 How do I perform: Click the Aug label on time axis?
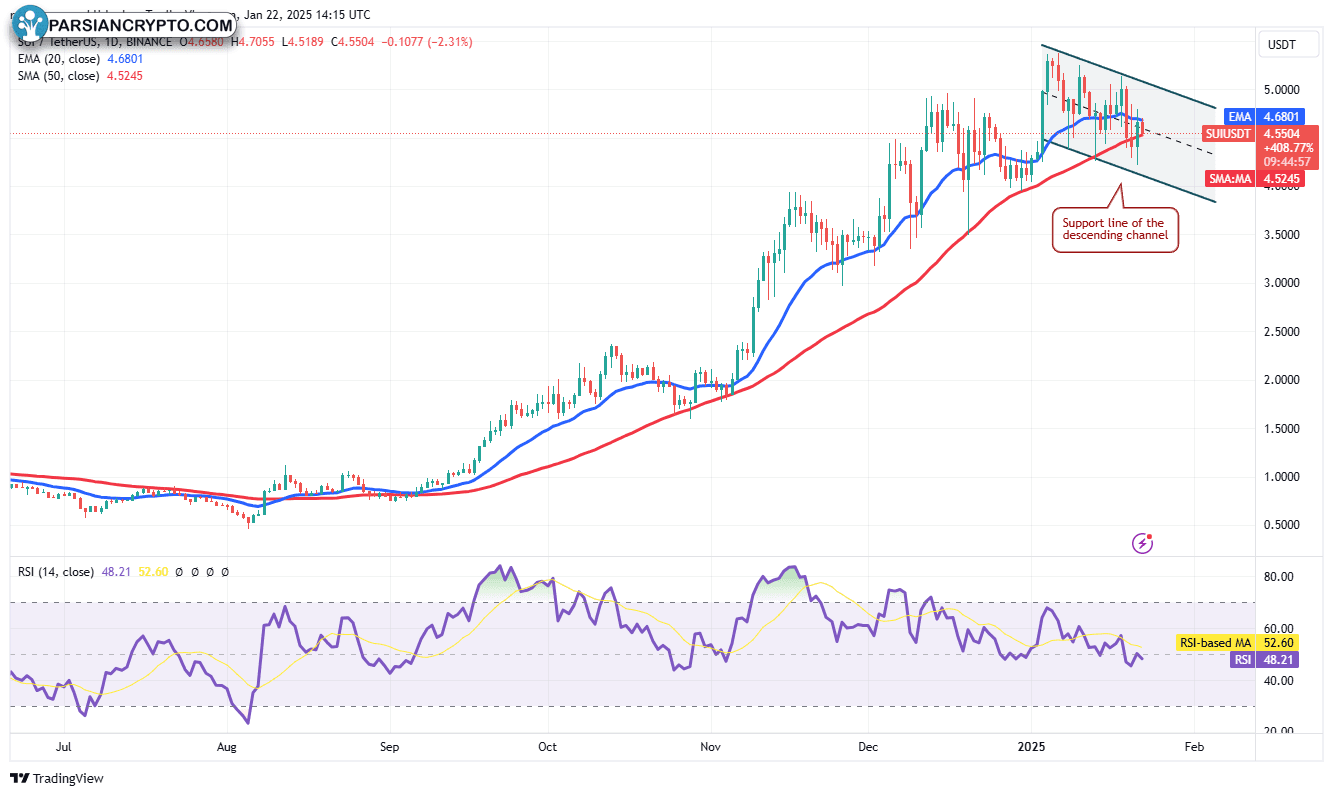tap(227, 746)
